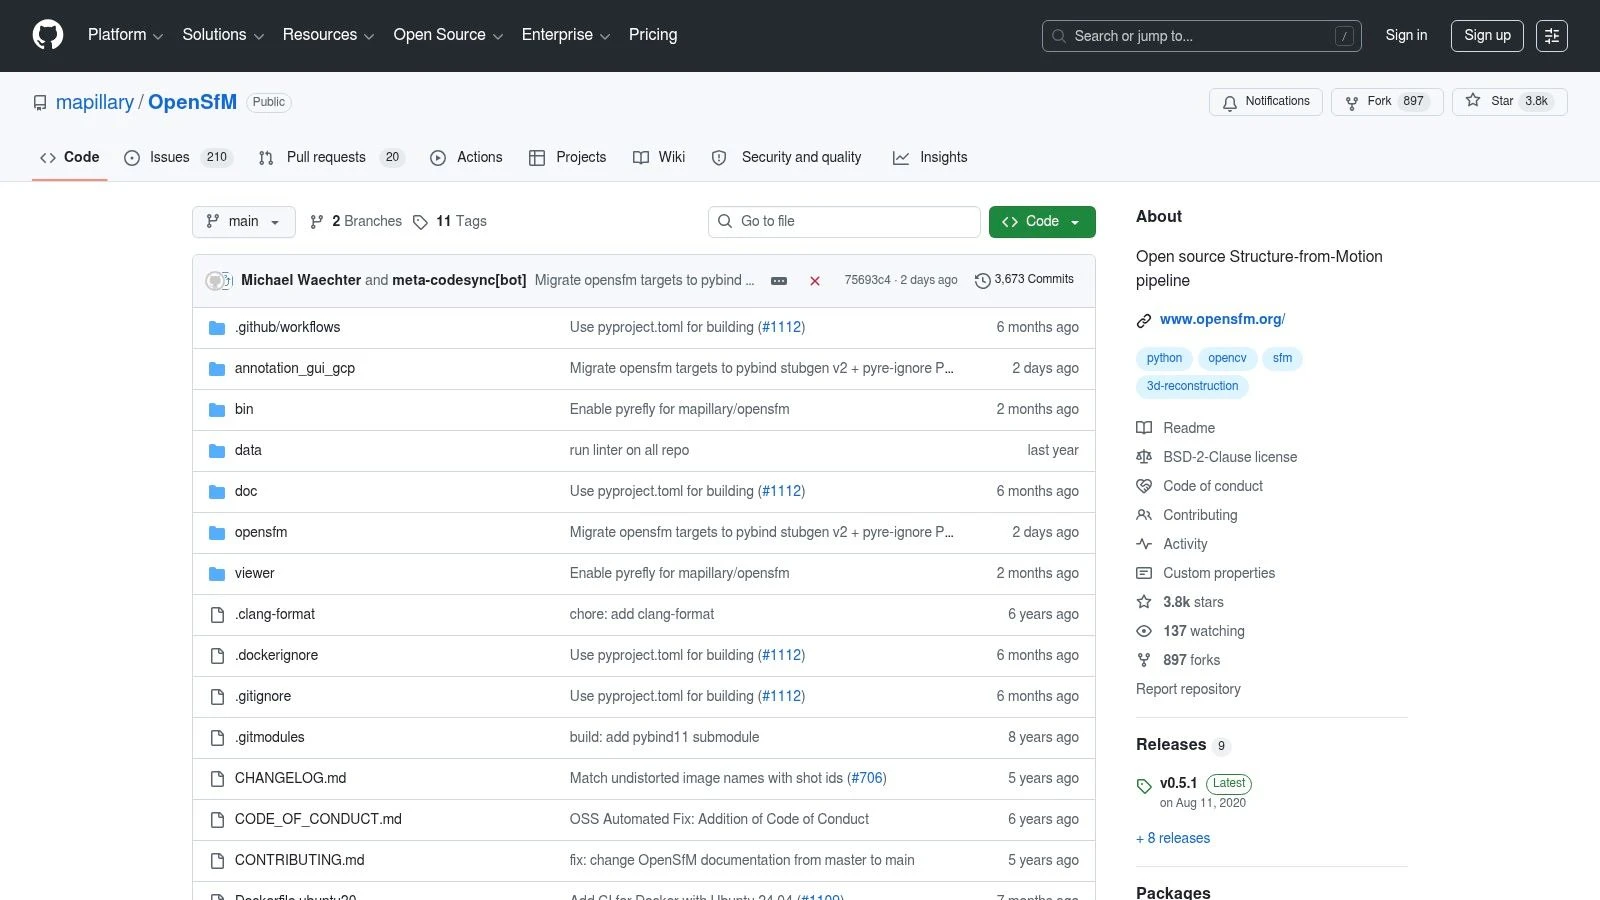This screenshot has width=1600, height=900.
Task: Open pull request #706 link
Action: (866, 778)
